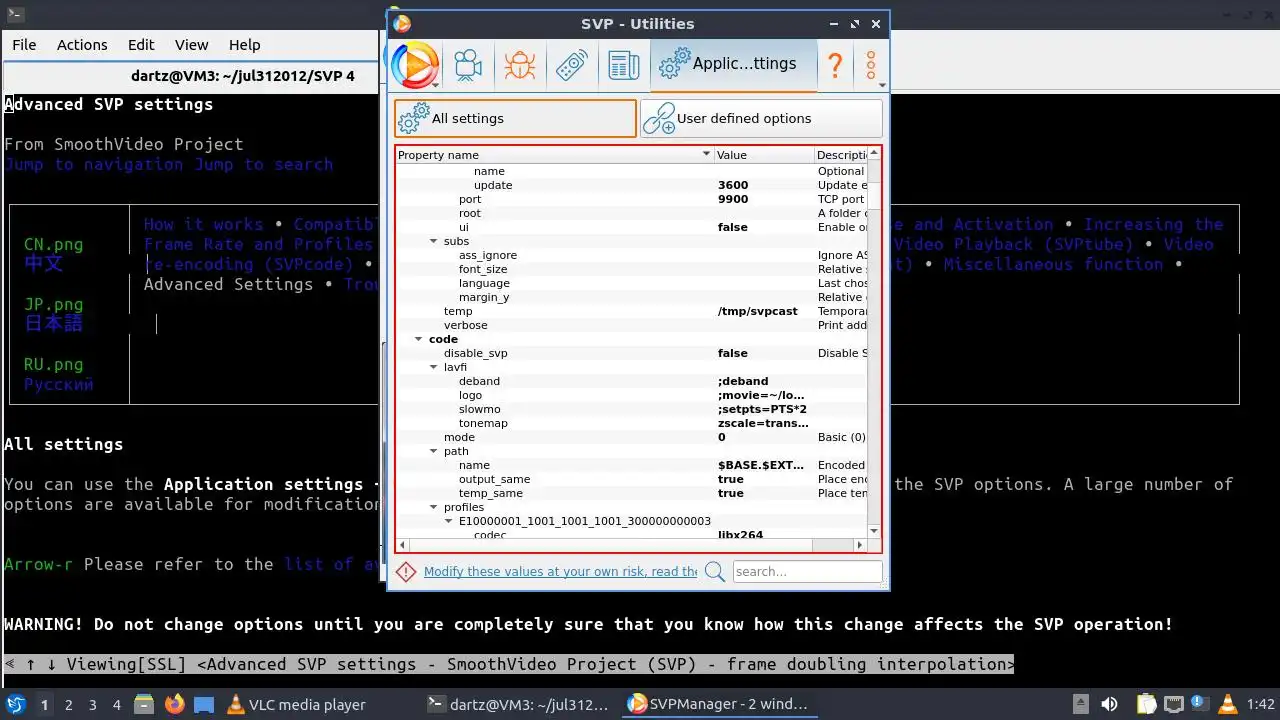Open the remote control tab
This screenshot has width=1280, height=720.
point(571,66)
